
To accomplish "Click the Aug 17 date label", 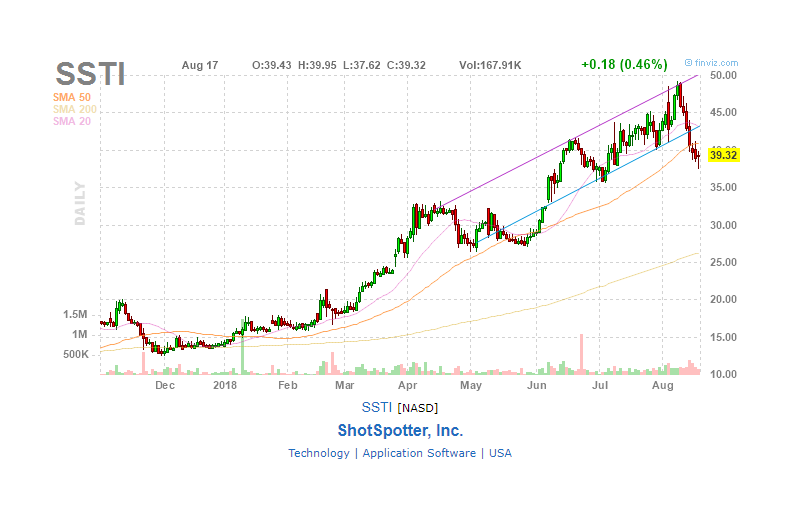I will pyautogui.click(x=200, y=65).
